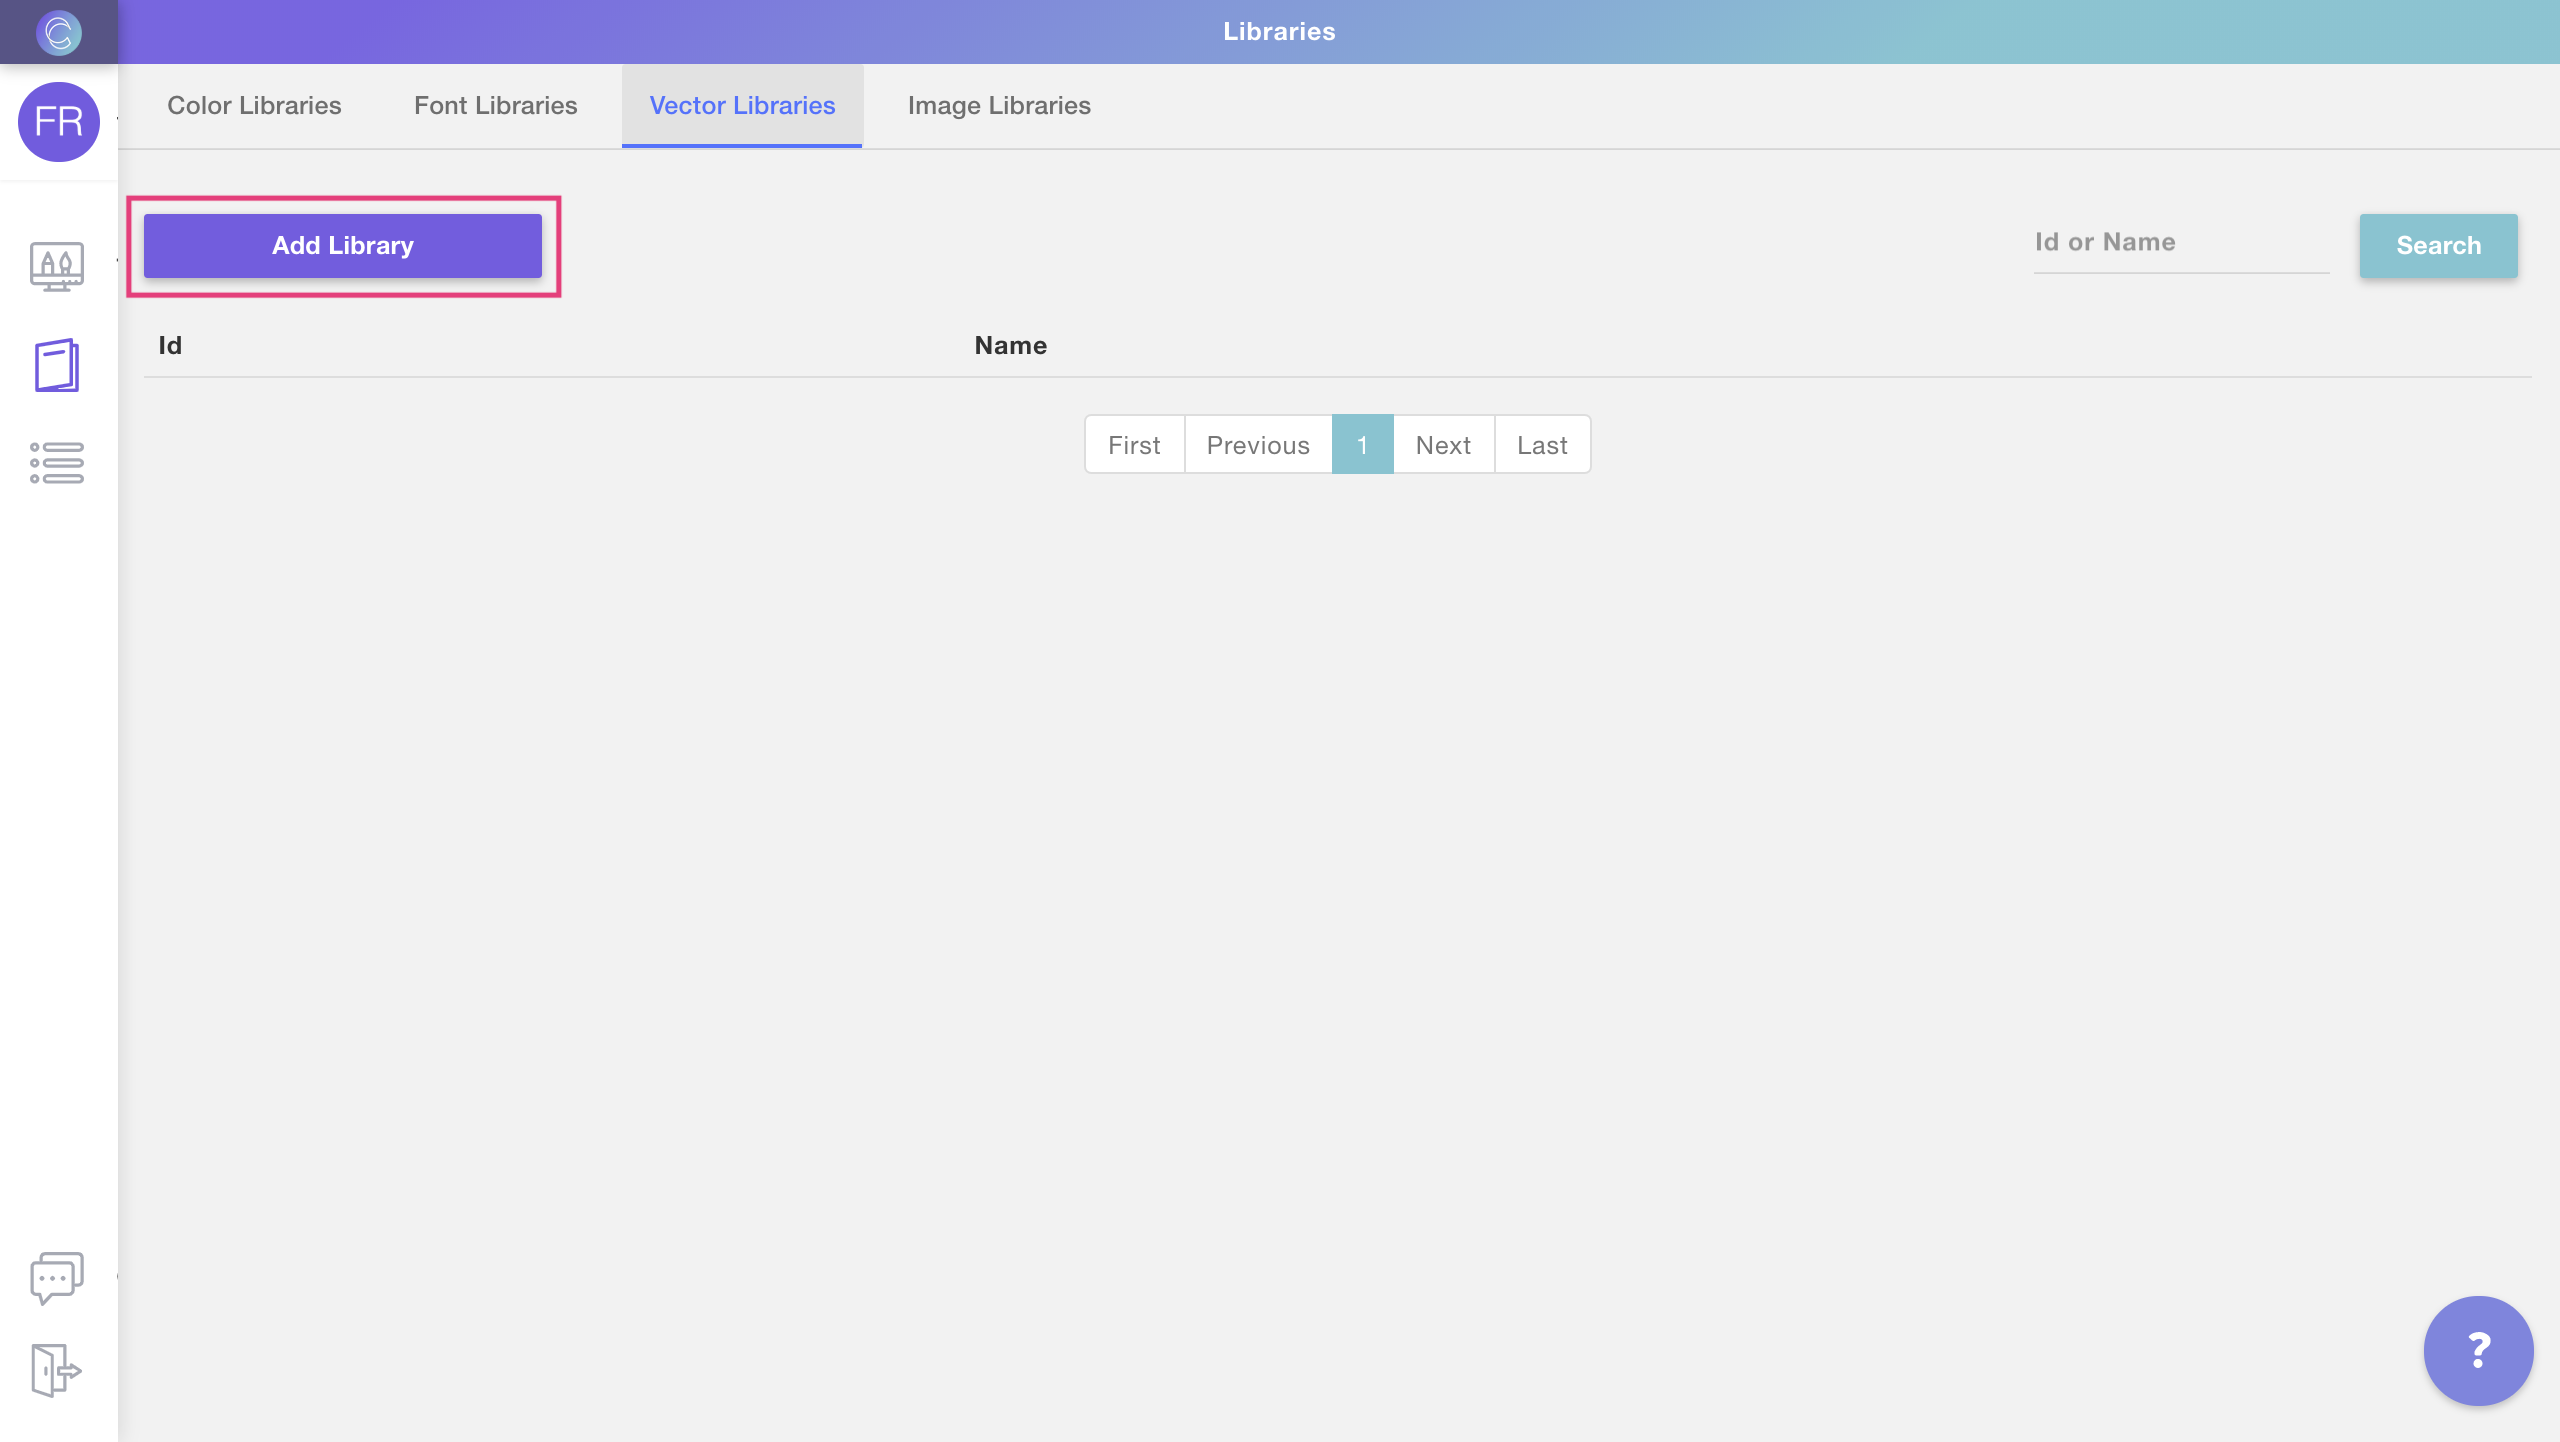This screenshot has width=2560, height=1442.
Task: Switch to the Color Libraries tab
Action: pyautogui.click(x=255, y=105)
